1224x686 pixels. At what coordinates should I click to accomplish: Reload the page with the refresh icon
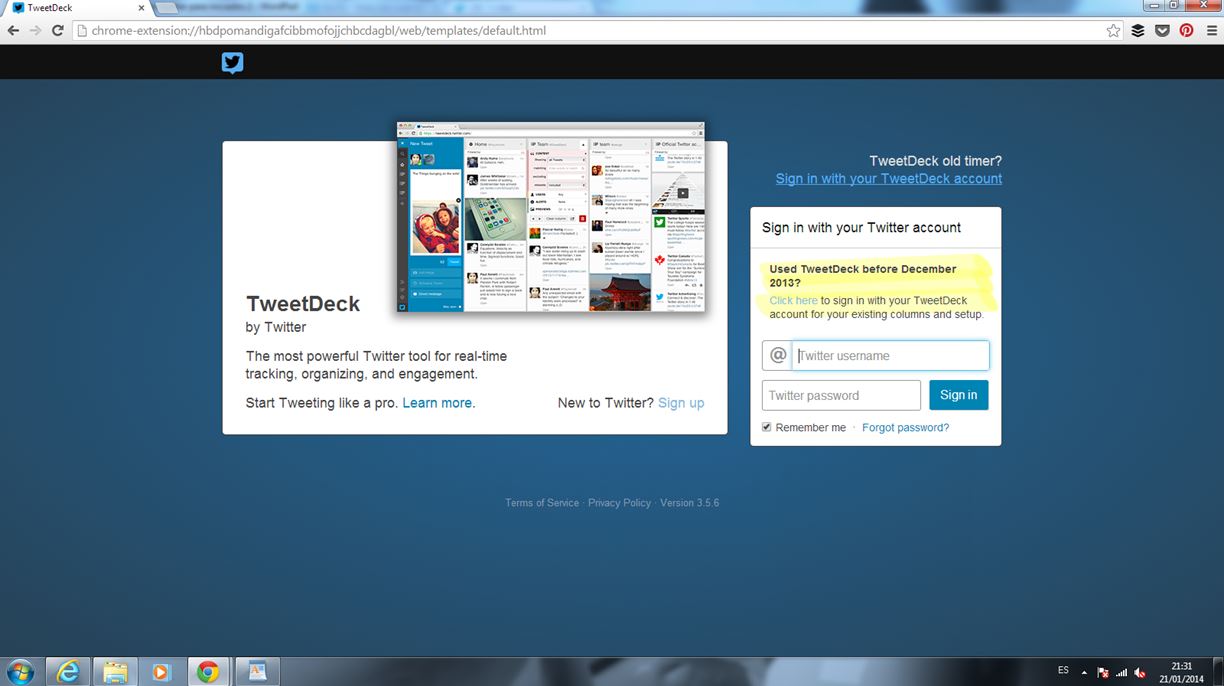(58, 31)
